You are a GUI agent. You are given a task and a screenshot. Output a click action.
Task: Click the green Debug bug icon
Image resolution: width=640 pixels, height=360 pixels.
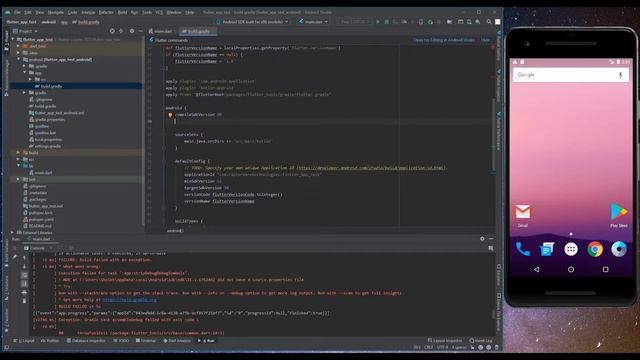point(387,22)
